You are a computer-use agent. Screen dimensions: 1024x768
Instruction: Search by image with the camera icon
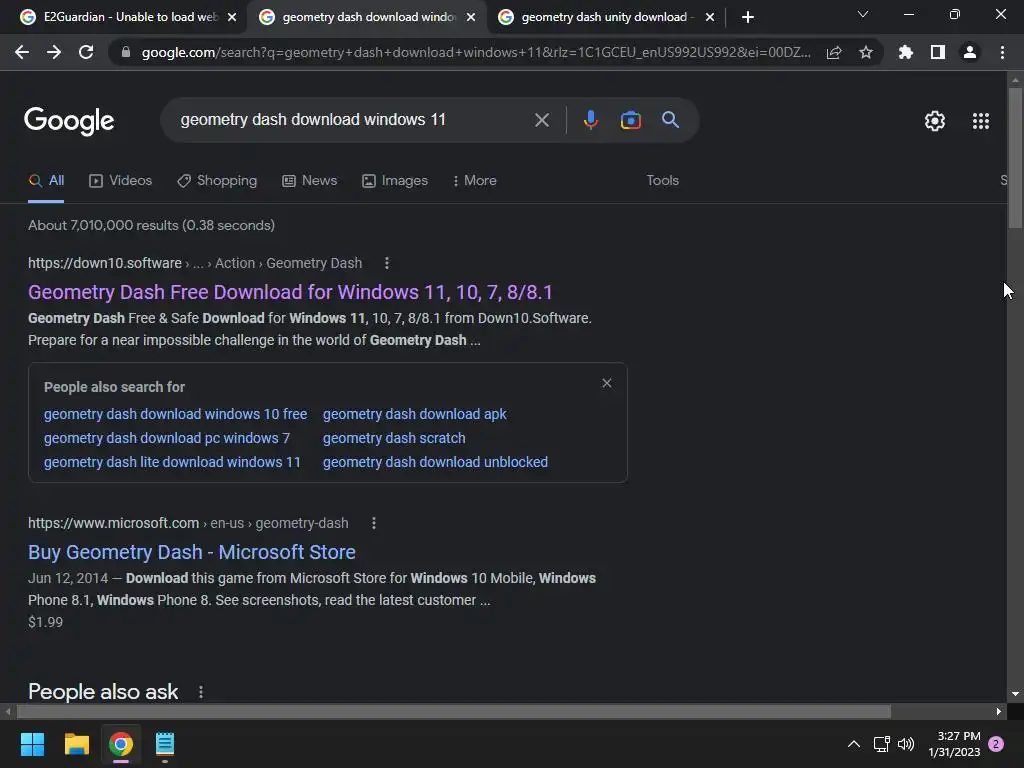click(x=630, y=120)
